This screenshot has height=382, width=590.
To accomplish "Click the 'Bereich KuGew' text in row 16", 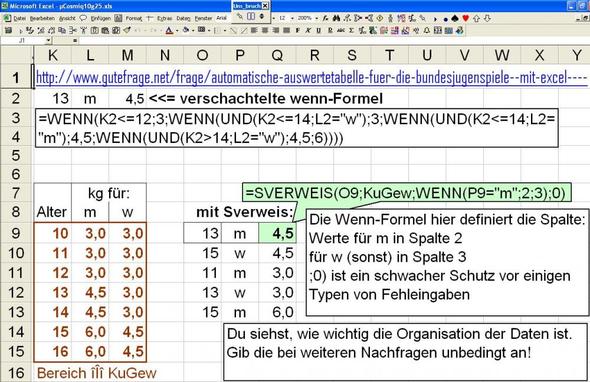I will point(97,373).
